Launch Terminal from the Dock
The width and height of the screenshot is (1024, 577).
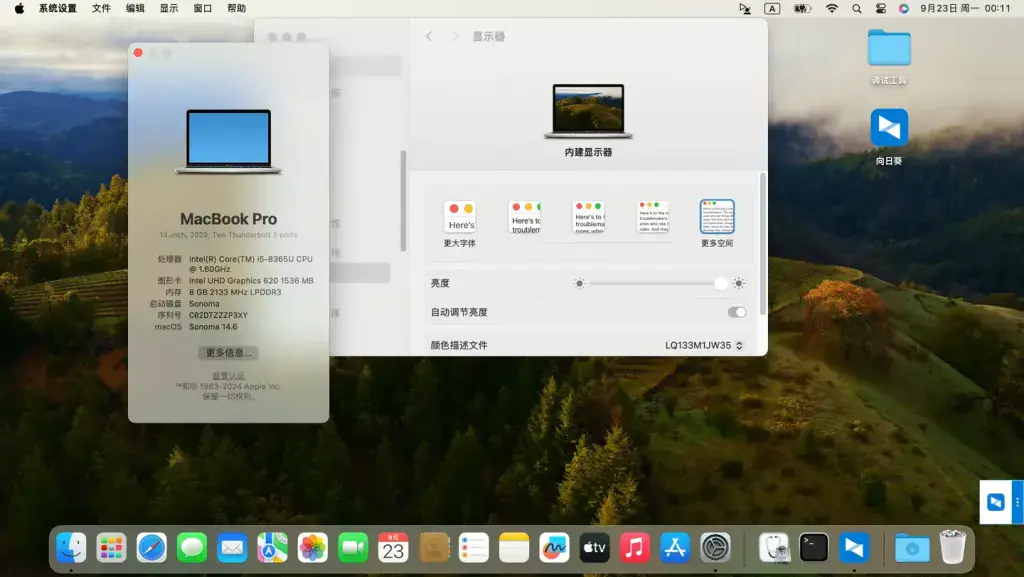pyautogui.click(x=814, y=547)
